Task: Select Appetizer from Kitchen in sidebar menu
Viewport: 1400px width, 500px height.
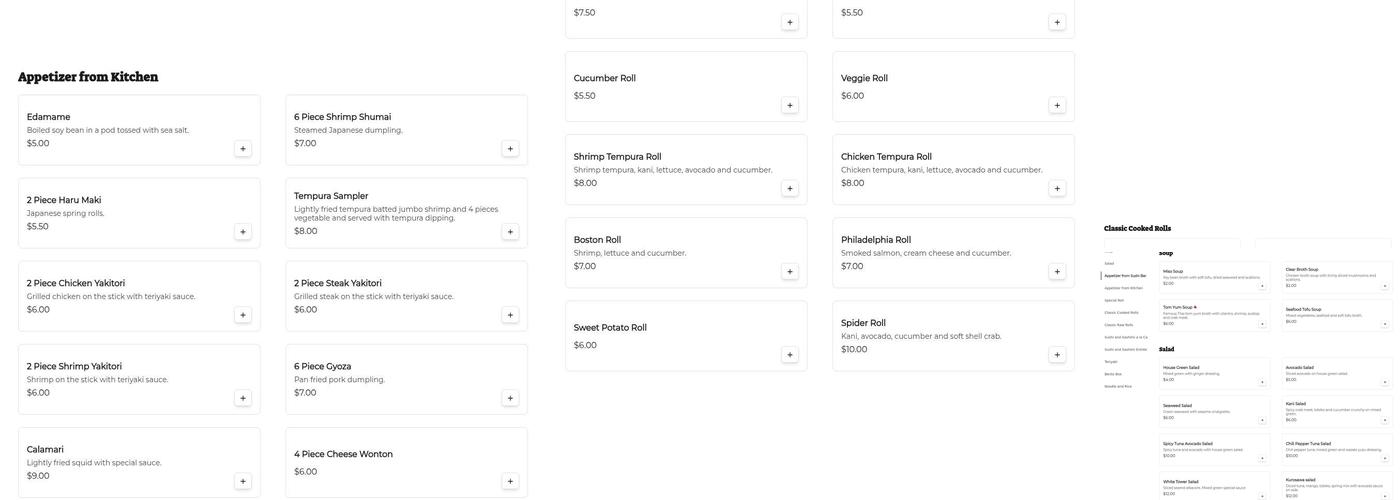Action: (1123, 288)
